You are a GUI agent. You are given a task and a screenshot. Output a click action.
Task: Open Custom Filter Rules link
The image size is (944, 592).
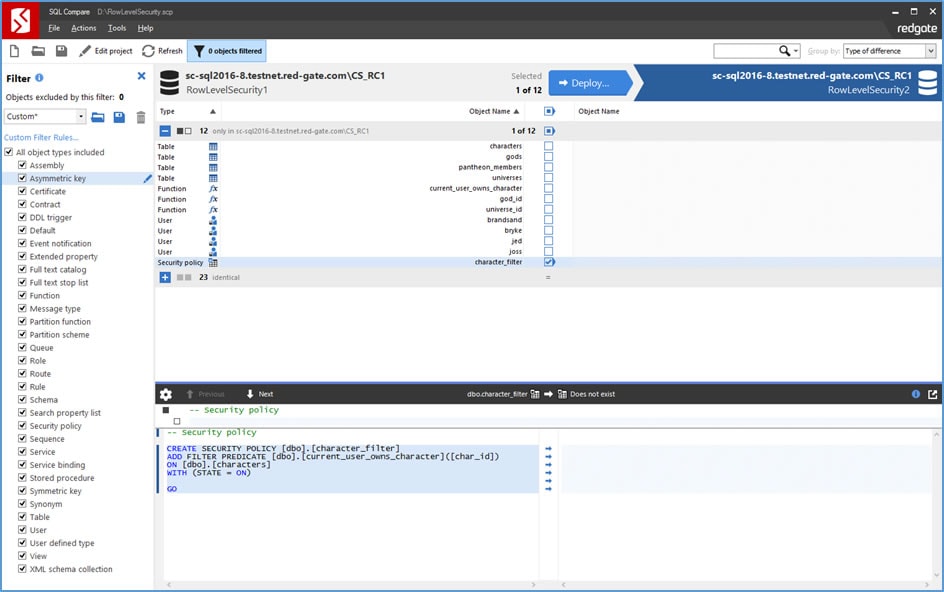41,137
